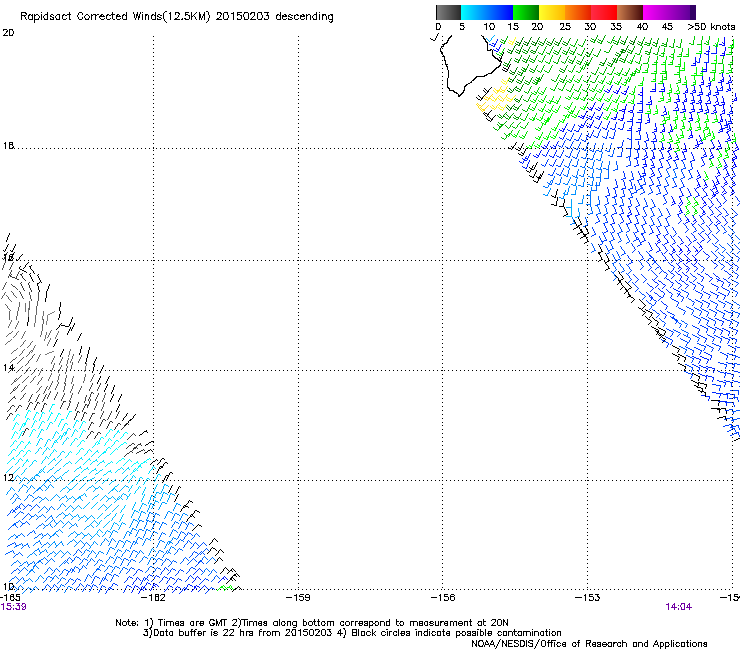This screenshot has height=650, width=740.
Task: Click the cyan-blue 5-15 knots legend segment
Action: (487, 12)
